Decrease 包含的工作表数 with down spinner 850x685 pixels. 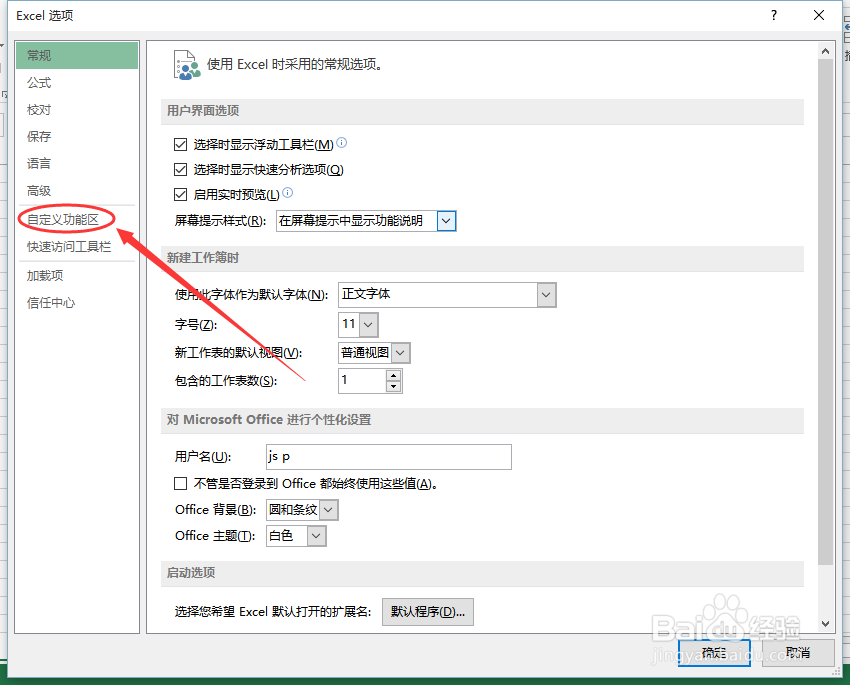click(x=394, y=386)
